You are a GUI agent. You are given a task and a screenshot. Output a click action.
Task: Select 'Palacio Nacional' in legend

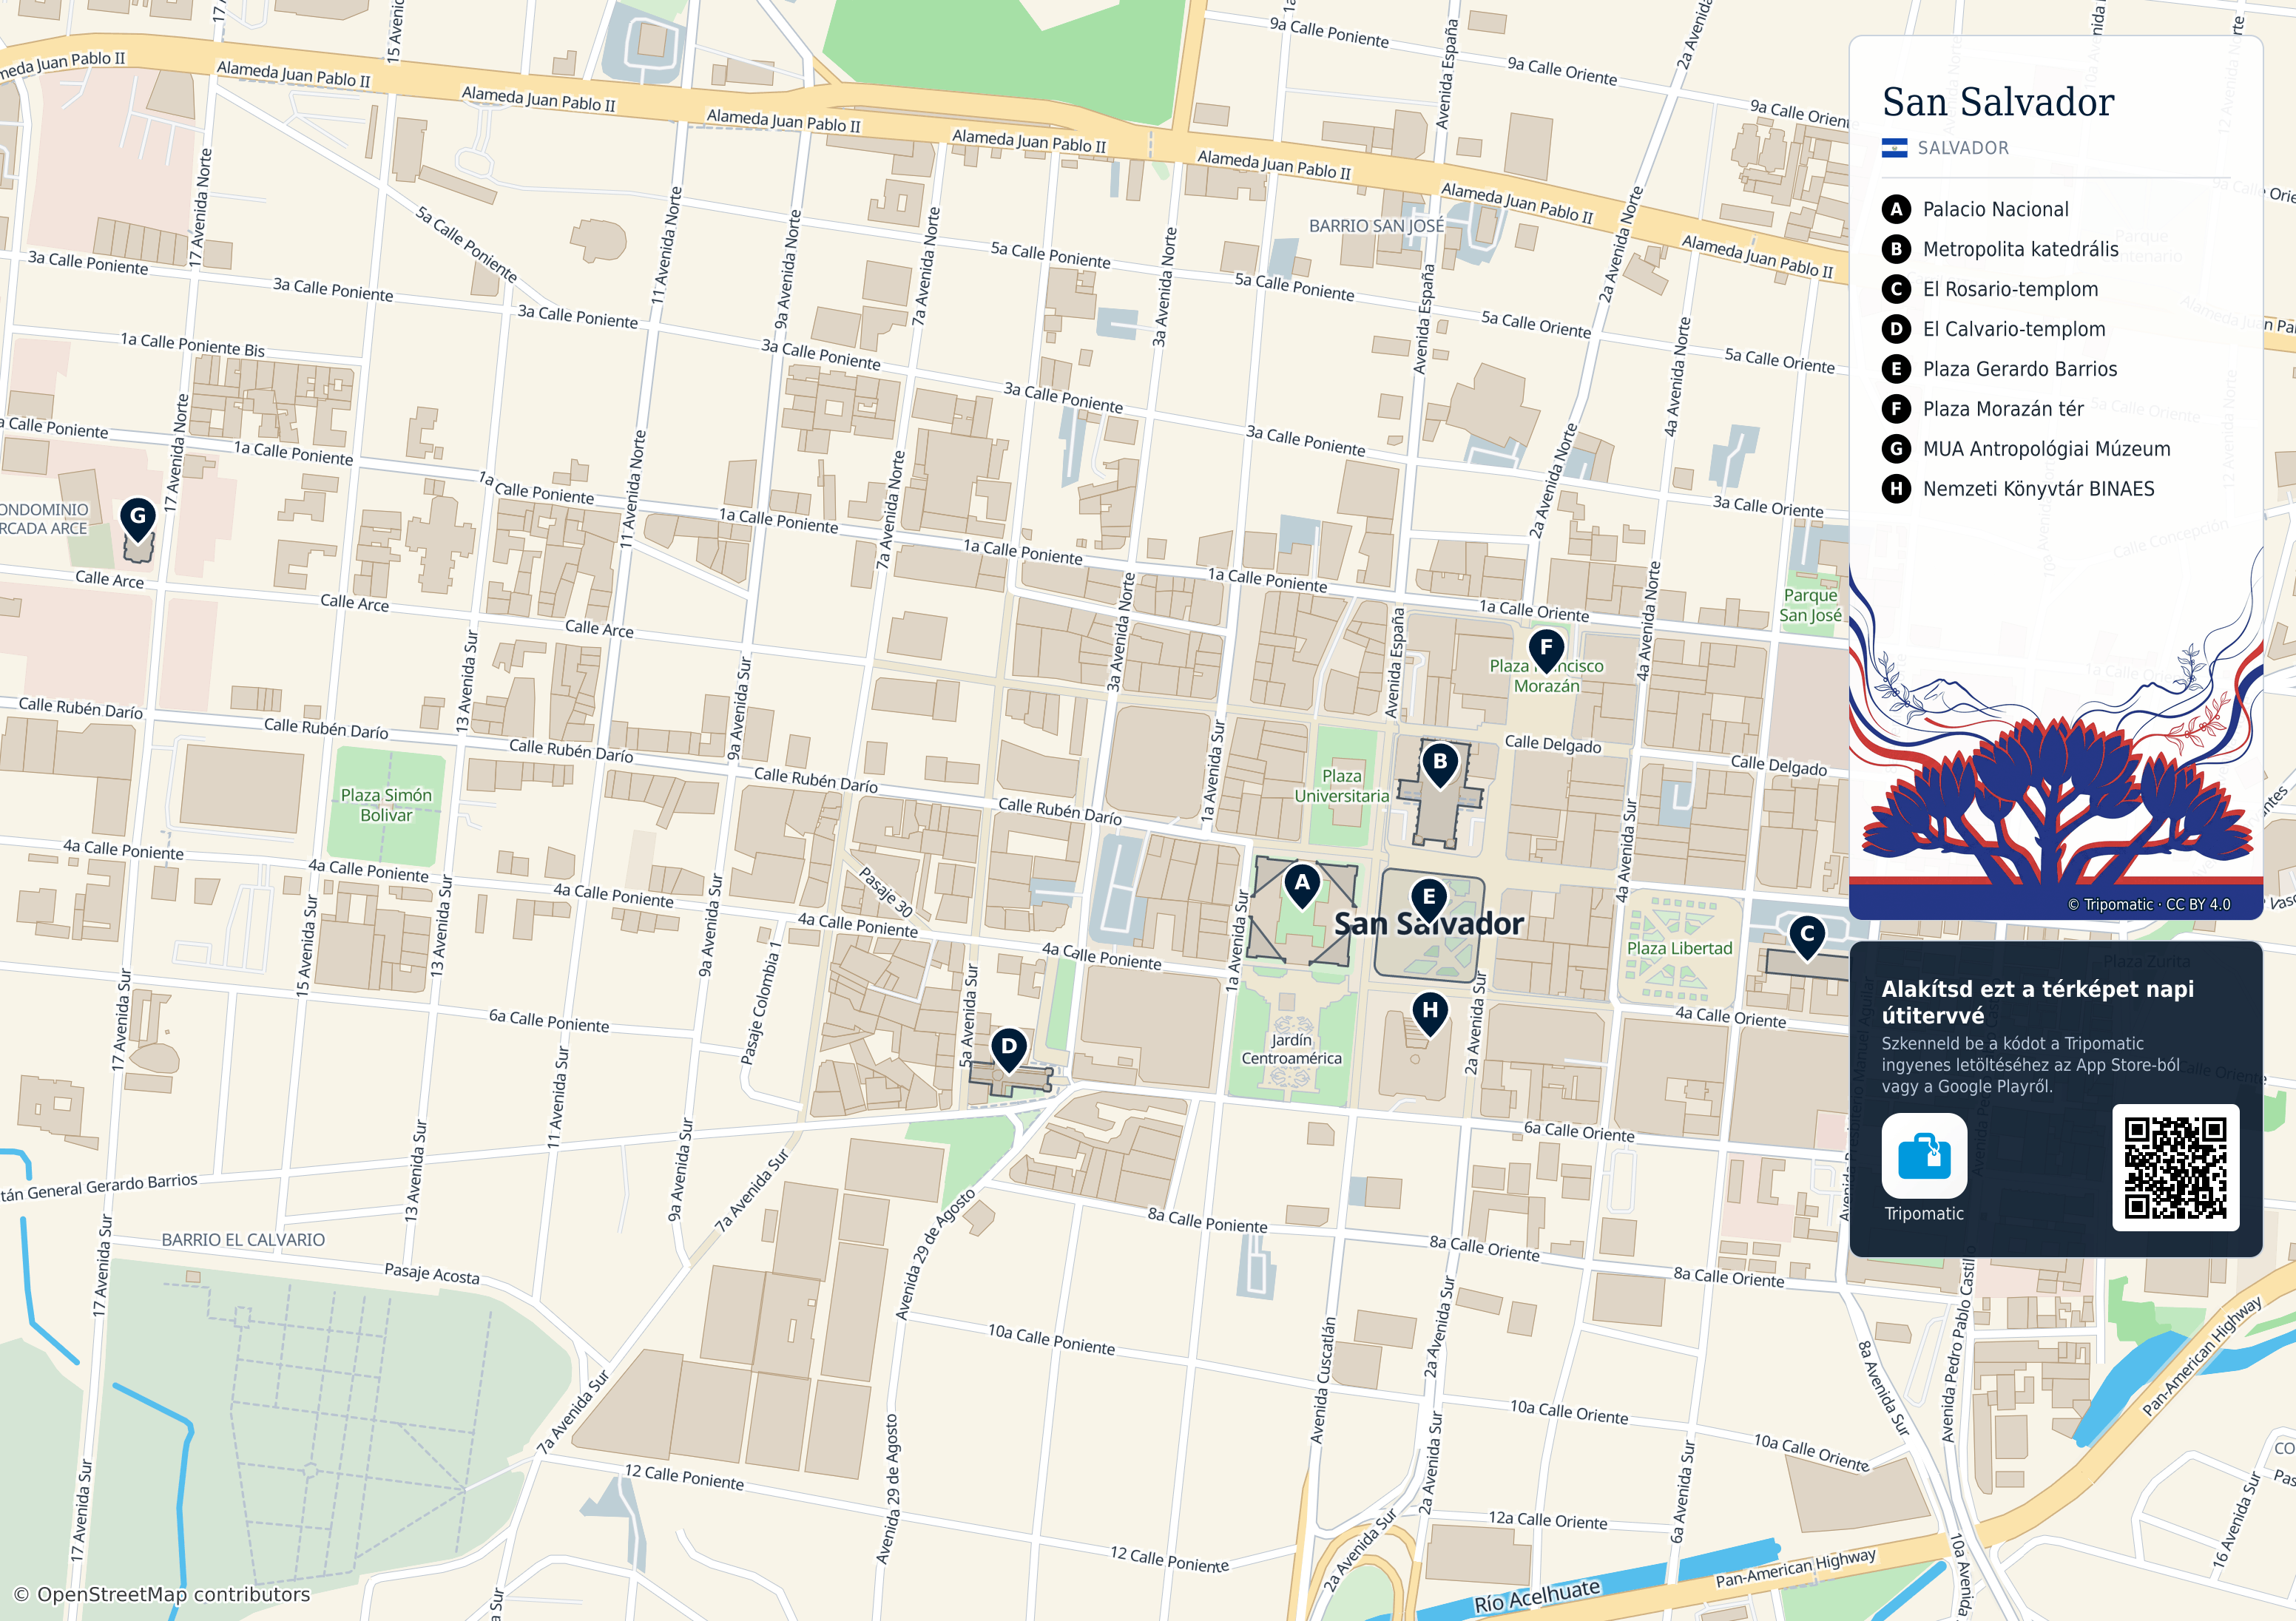point(1995,209)
